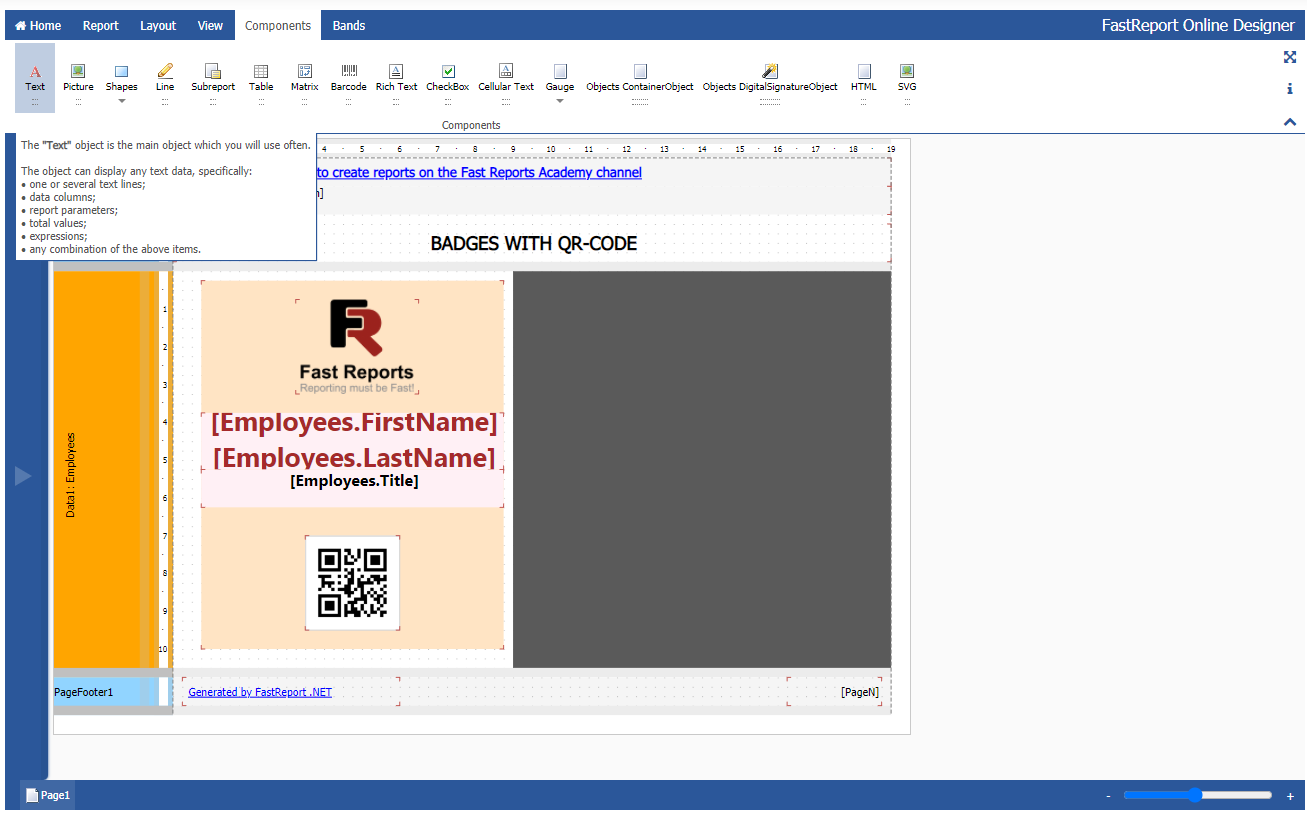Click the Fast Reports Academy channel link
Screen dimensions: 1307x816
479,172
